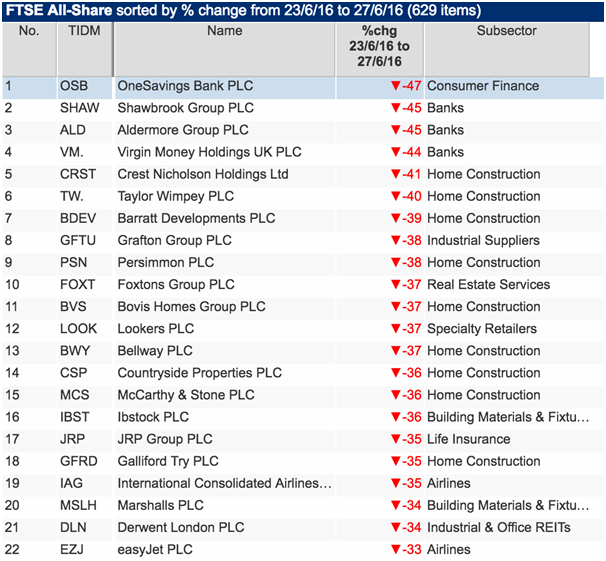Image resolution: width=606 pixels, height=561 pixels.
Task: Click the GFTU ticker cell
Action: pos(78,240)
